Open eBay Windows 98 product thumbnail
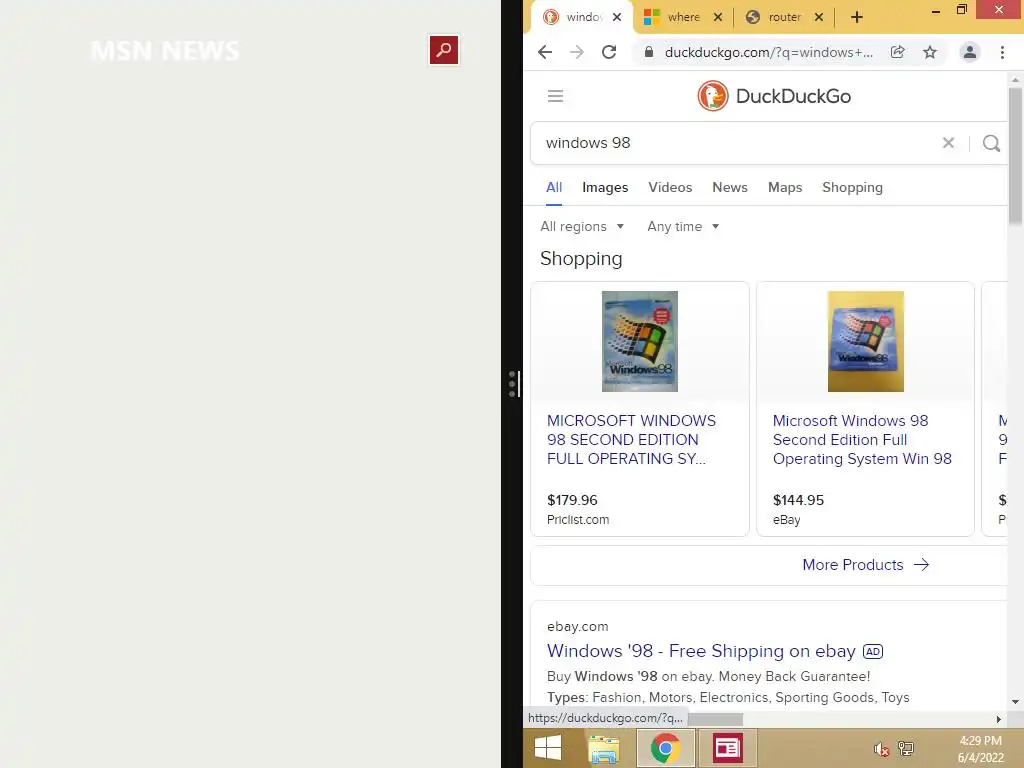This screenshot has width=1024, height=768. tap(865, 341)
